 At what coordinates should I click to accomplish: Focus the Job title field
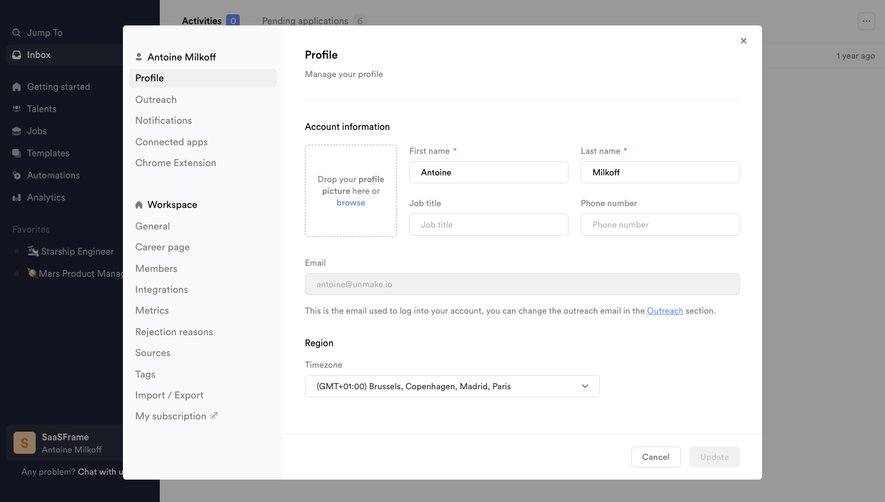coord(488,224)
